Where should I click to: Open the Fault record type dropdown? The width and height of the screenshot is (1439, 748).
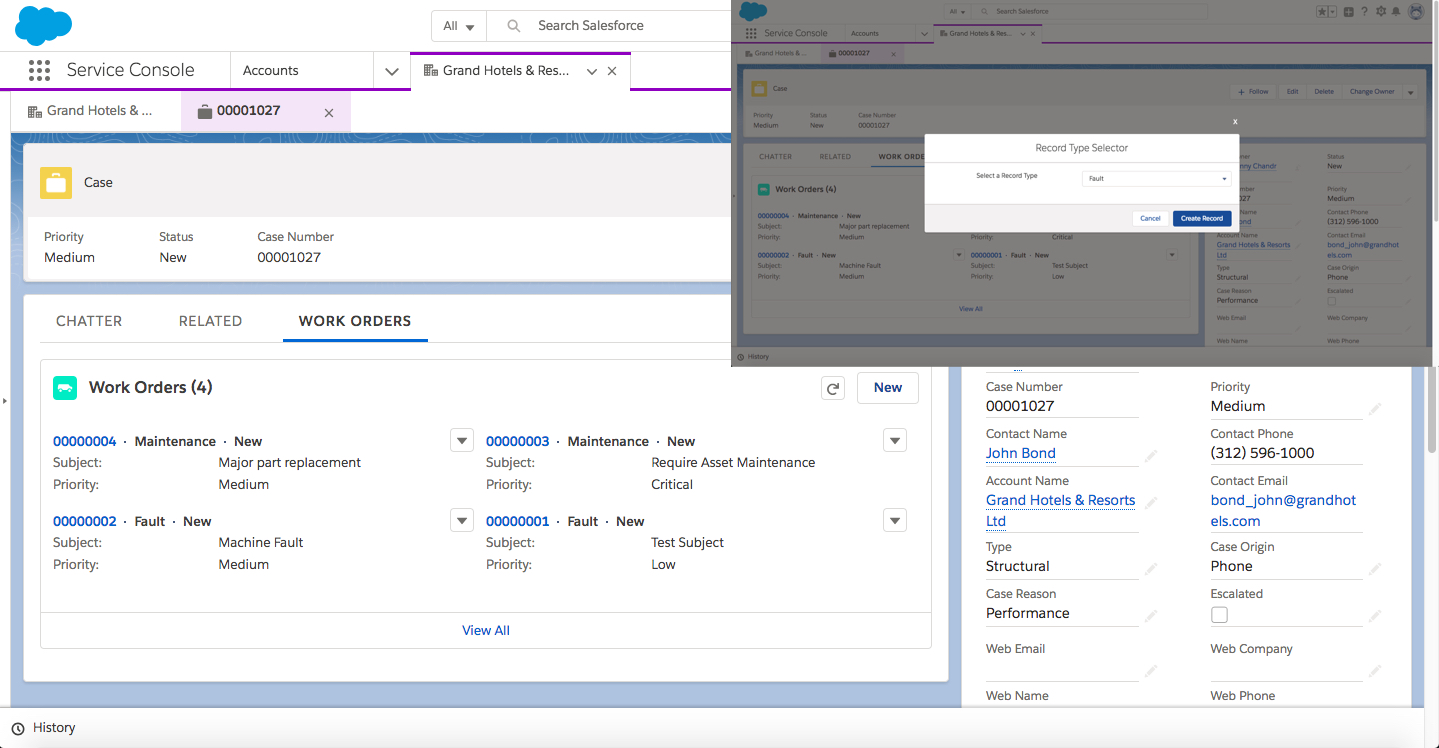[x=1156, y=179]
